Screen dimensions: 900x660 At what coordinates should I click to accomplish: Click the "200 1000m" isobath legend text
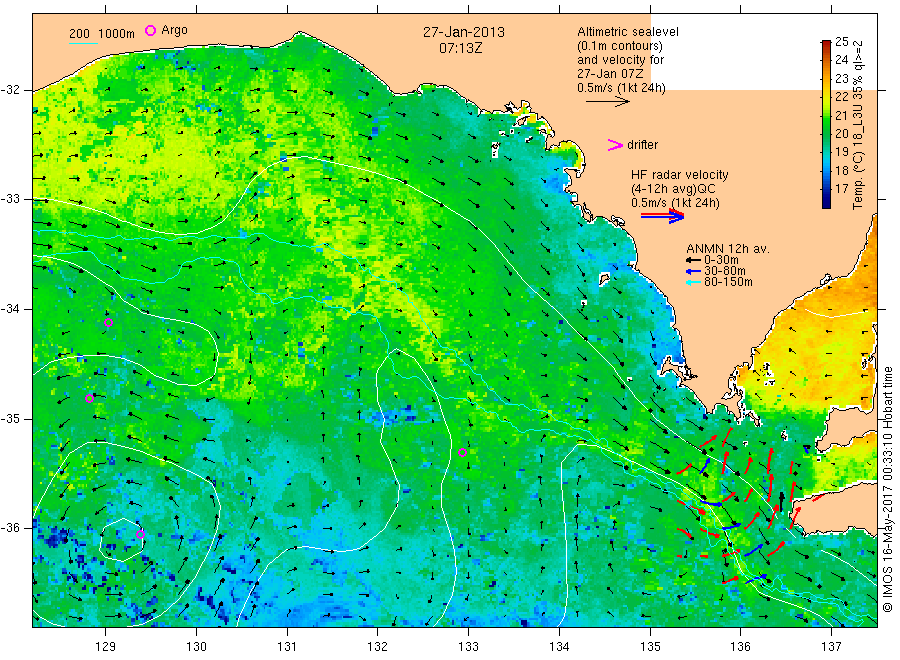point(102,34)
